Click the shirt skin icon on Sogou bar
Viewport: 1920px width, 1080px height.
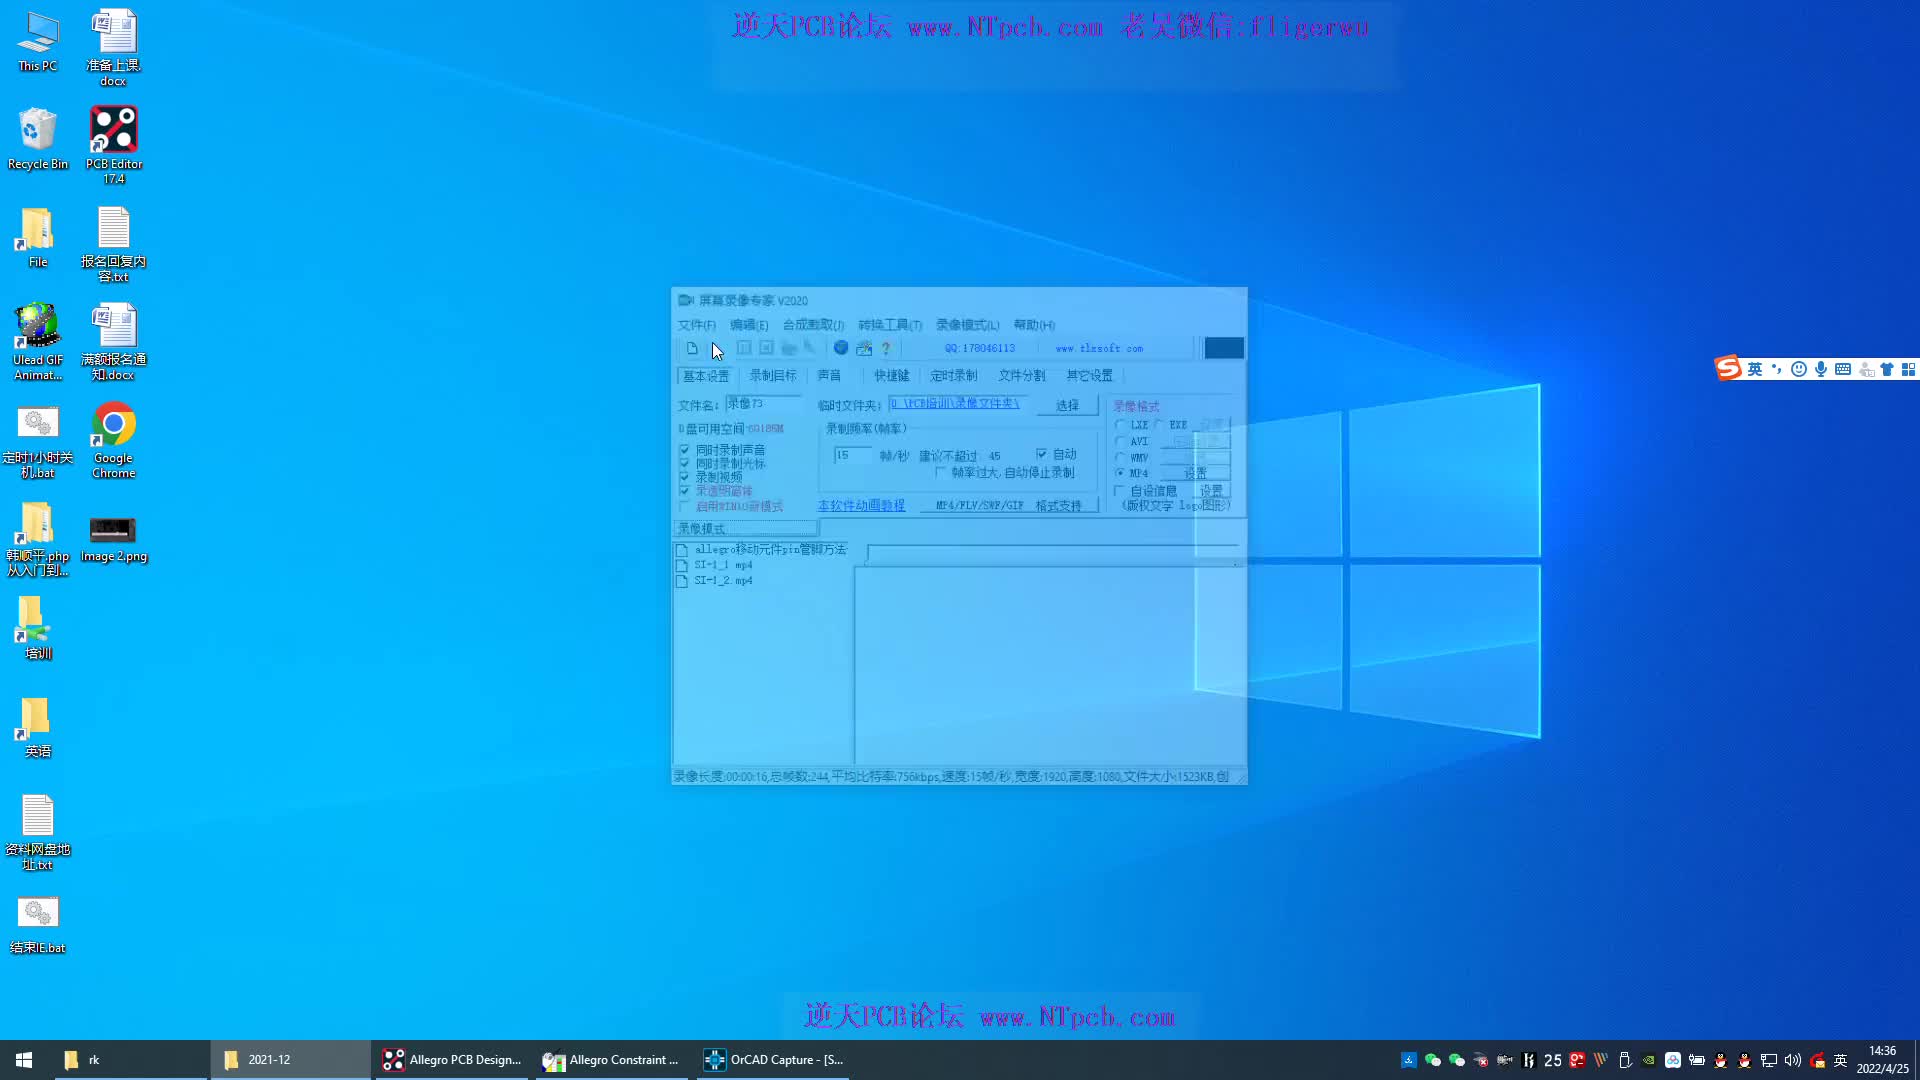click(x=1887, y=369)
